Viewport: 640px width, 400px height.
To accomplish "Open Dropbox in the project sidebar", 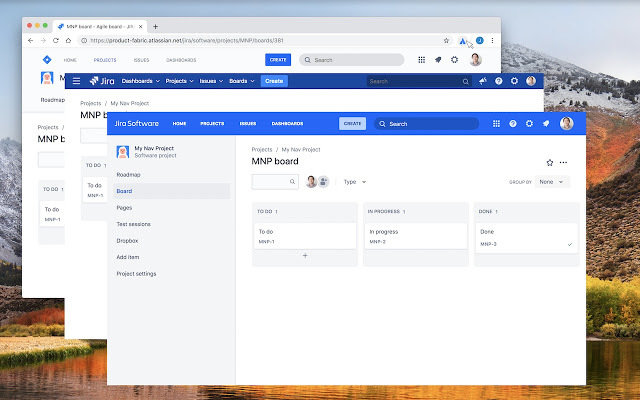I will tap(171, 241).
